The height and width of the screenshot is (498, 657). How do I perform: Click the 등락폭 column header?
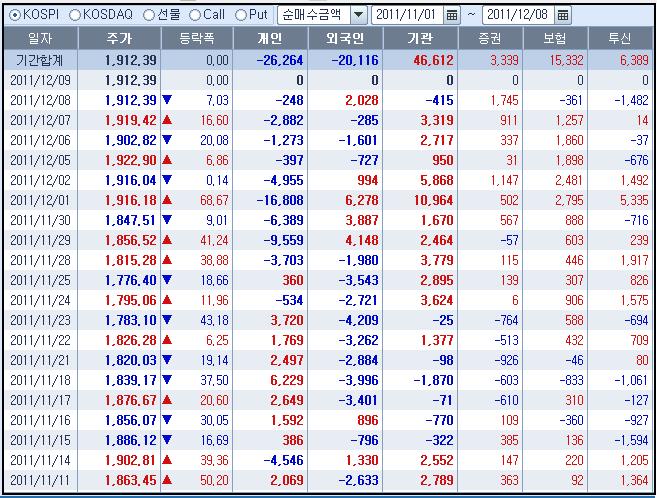pyautogui.click(x=197, y=39)
